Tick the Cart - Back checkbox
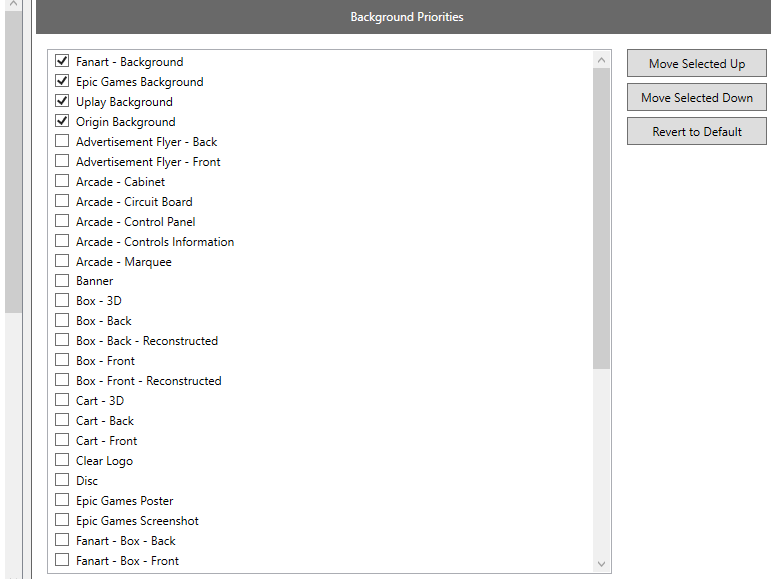771x579 pixels. pos(62,420)
